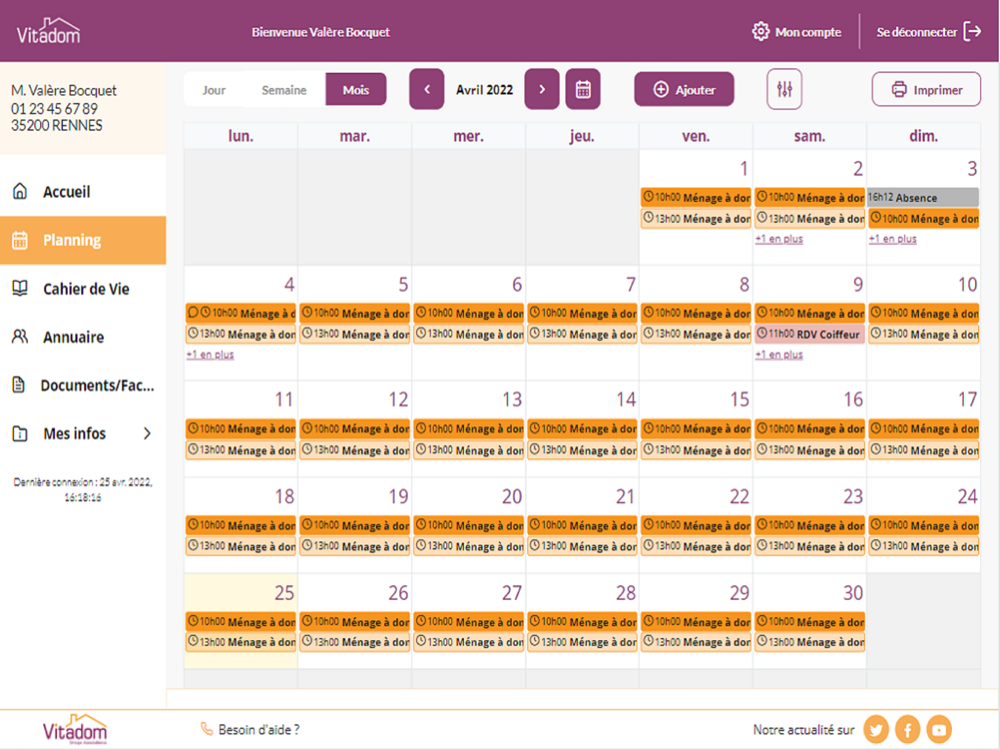Open 10h00 Ménage event on April 1
Viewport: 1000px width, 750px height.
pos(695,197)
